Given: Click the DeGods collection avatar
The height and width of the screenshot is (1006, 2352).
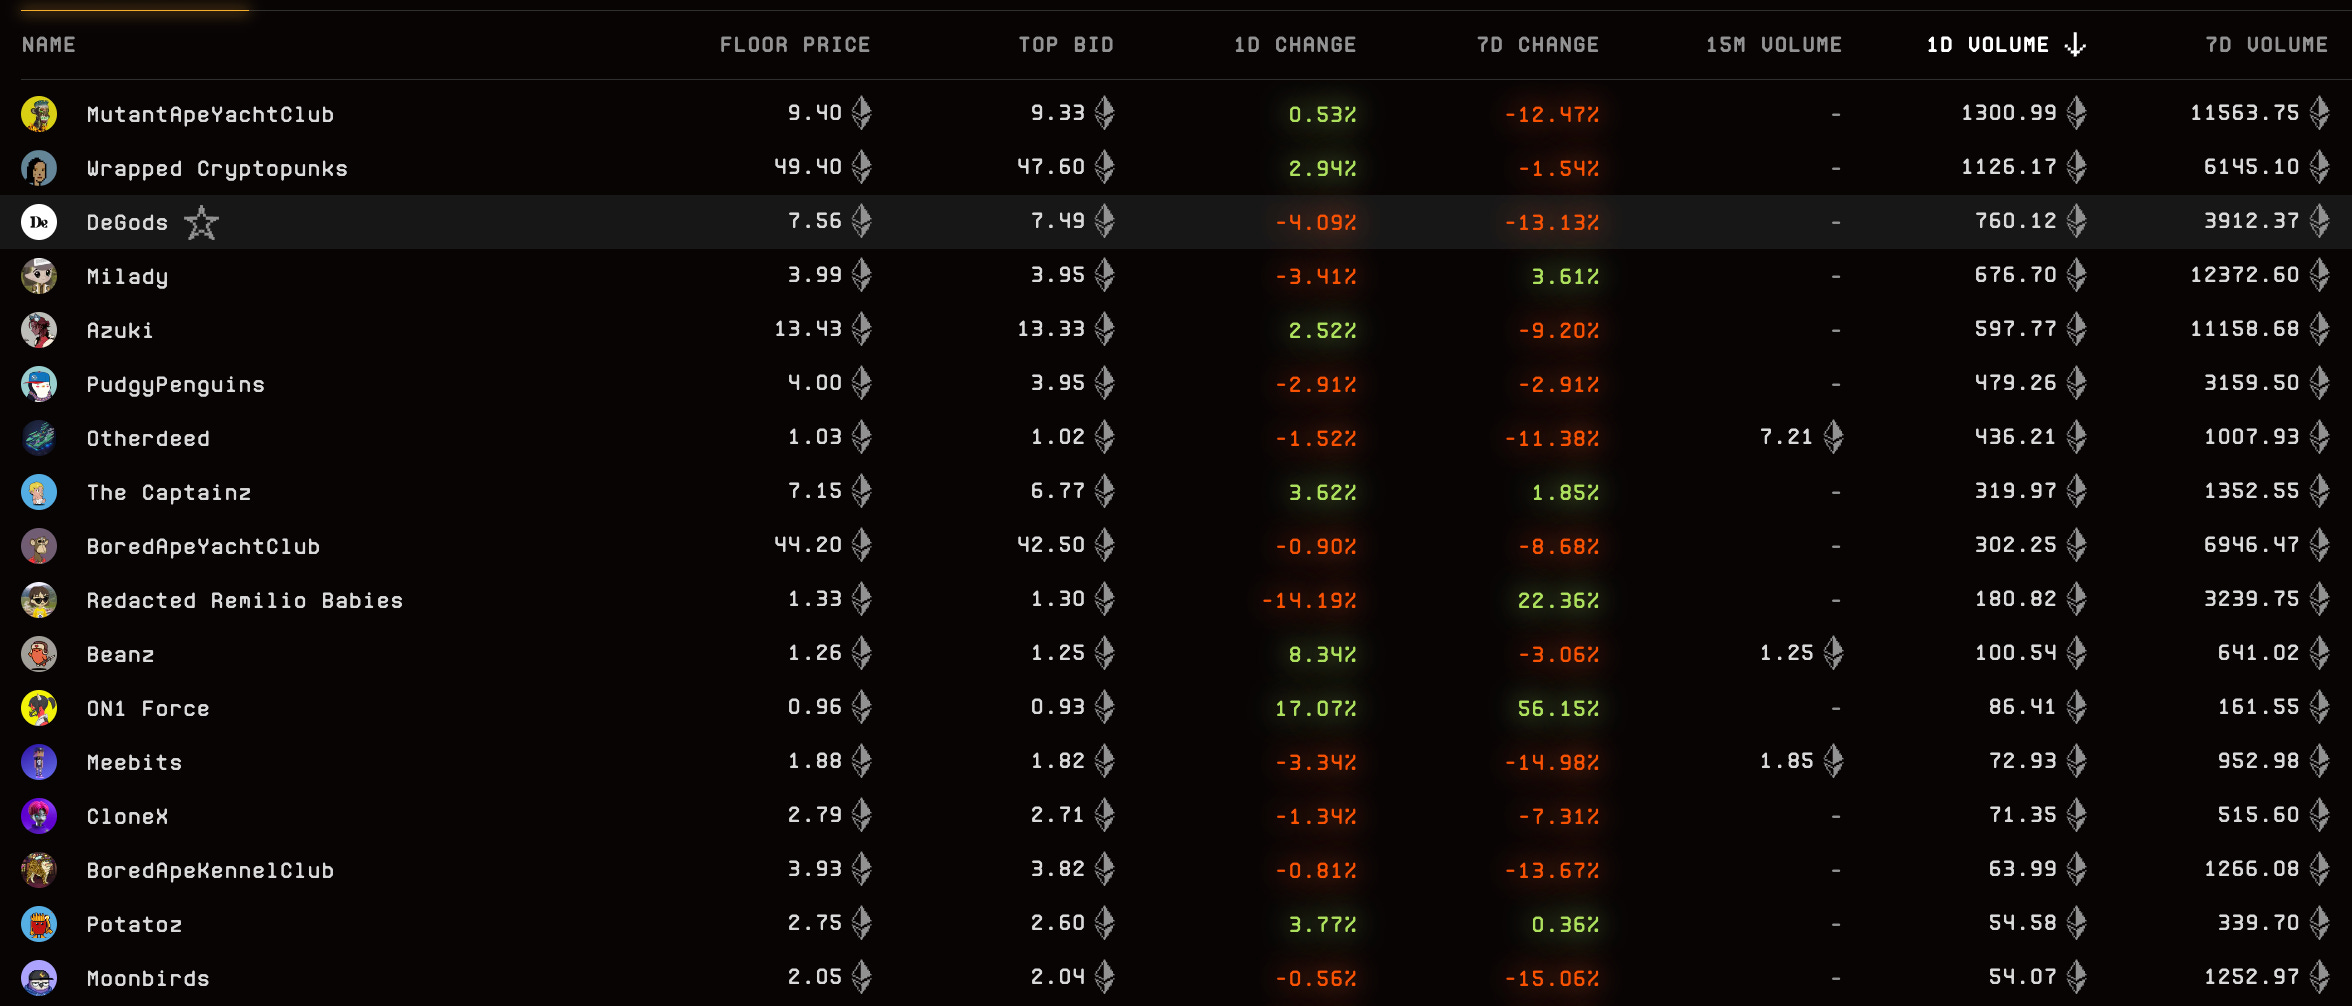Looking at the screenshot, I should (x=39, y=222).
